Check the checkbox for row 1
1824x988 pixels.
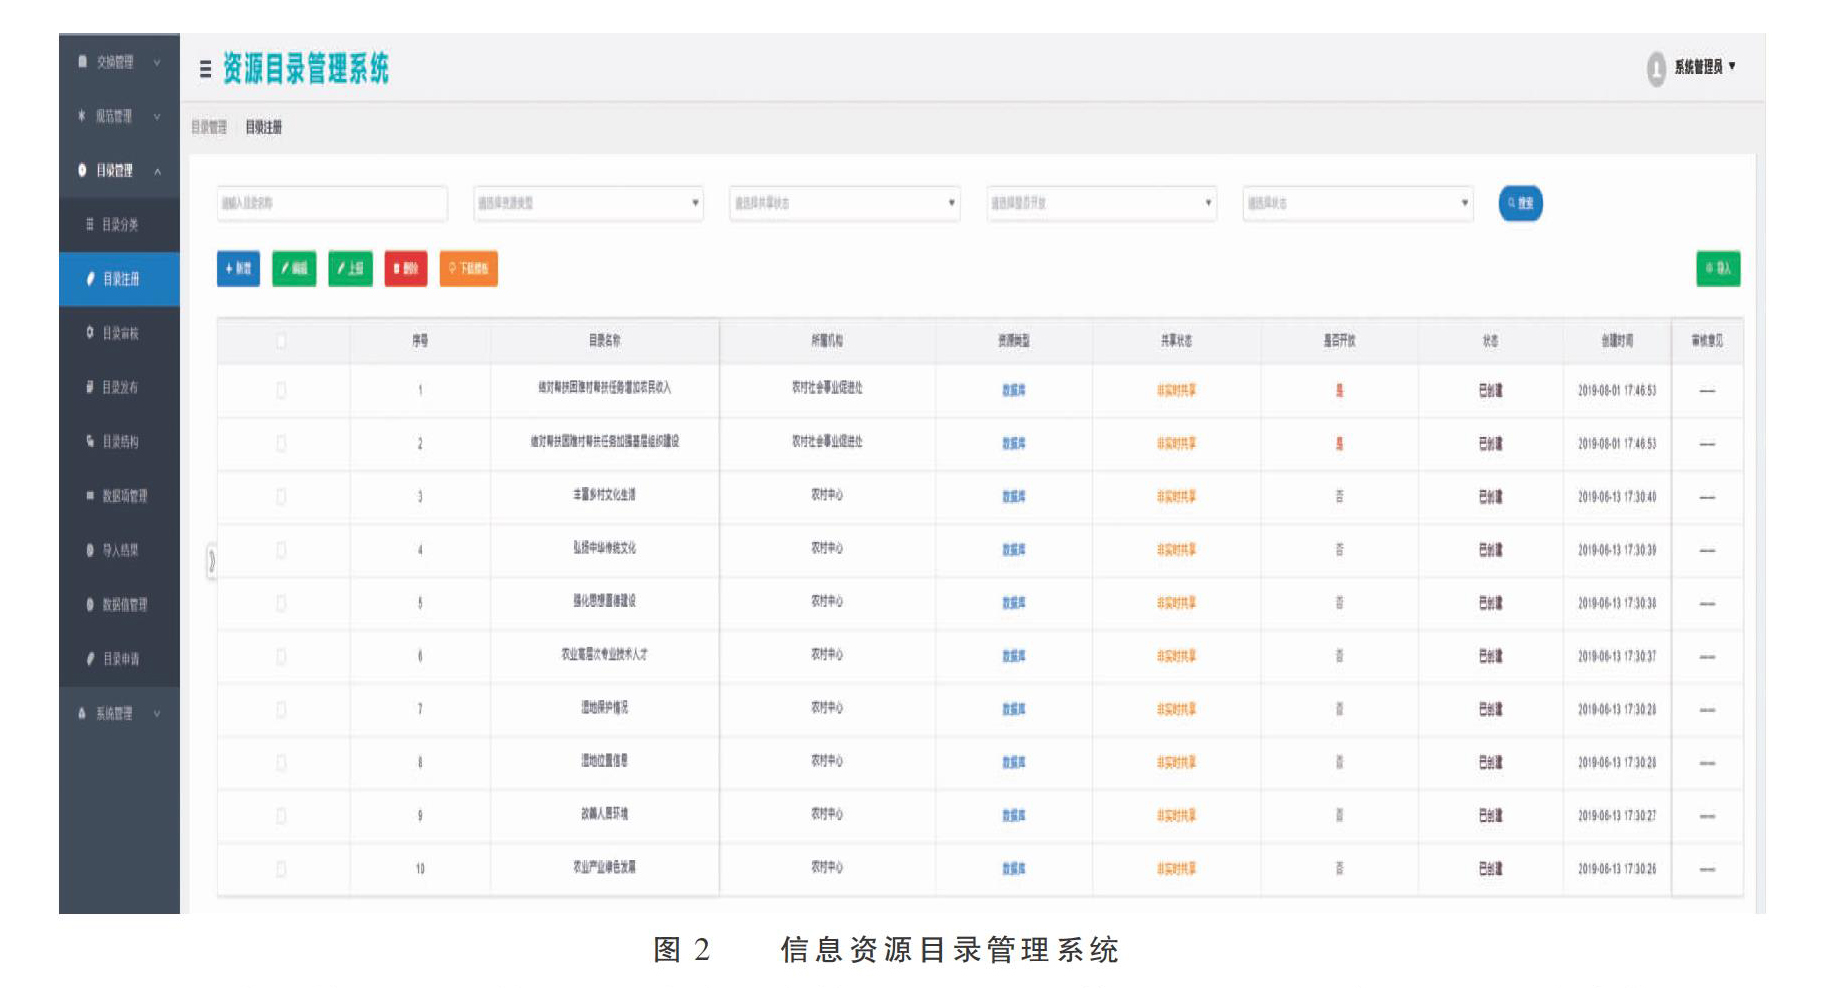click(281, 390)
